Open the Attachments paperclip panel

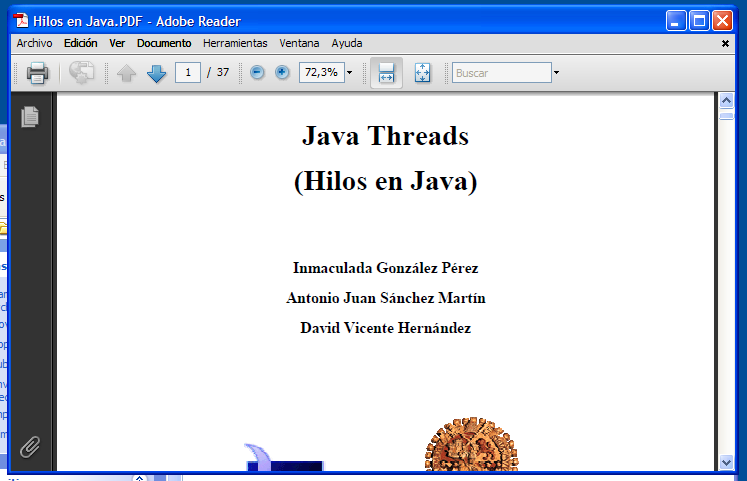(x=30, y=447)
